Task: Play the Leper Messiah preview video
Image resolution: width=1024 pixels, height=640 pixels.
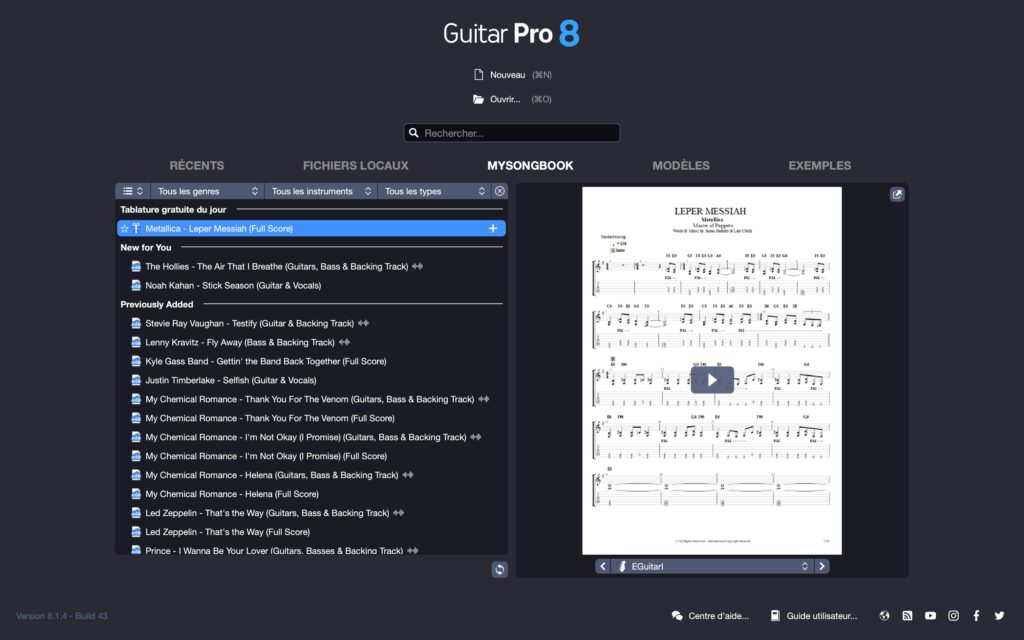Action: coord(711,379)
